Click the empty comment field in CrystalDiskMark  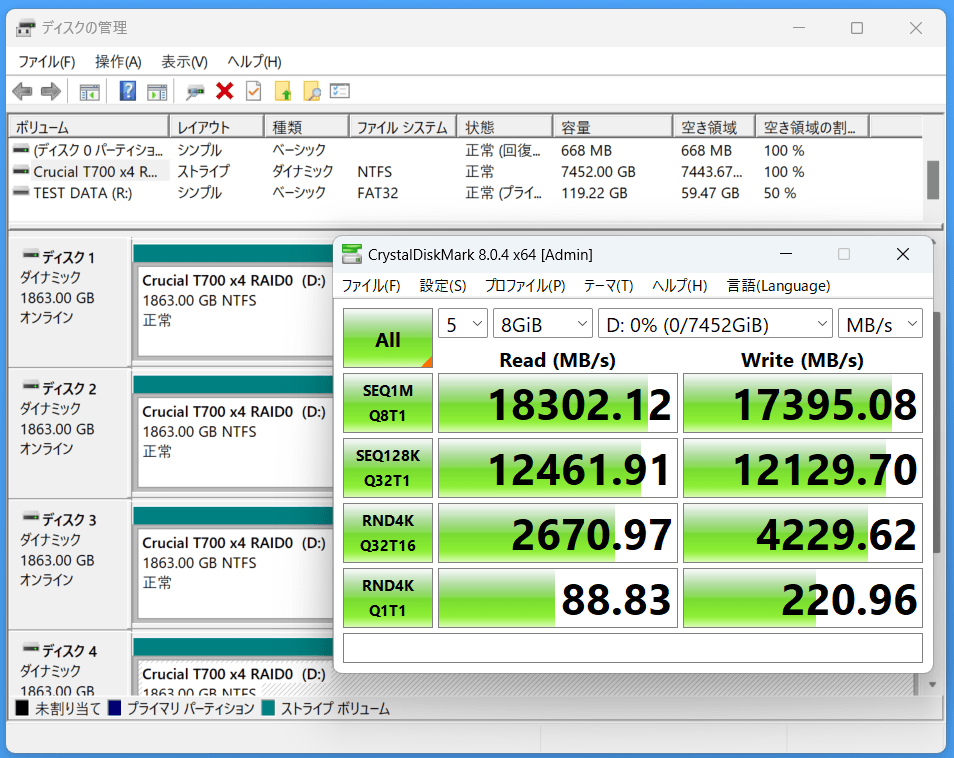pyautogui.click(x=633, y=648)
